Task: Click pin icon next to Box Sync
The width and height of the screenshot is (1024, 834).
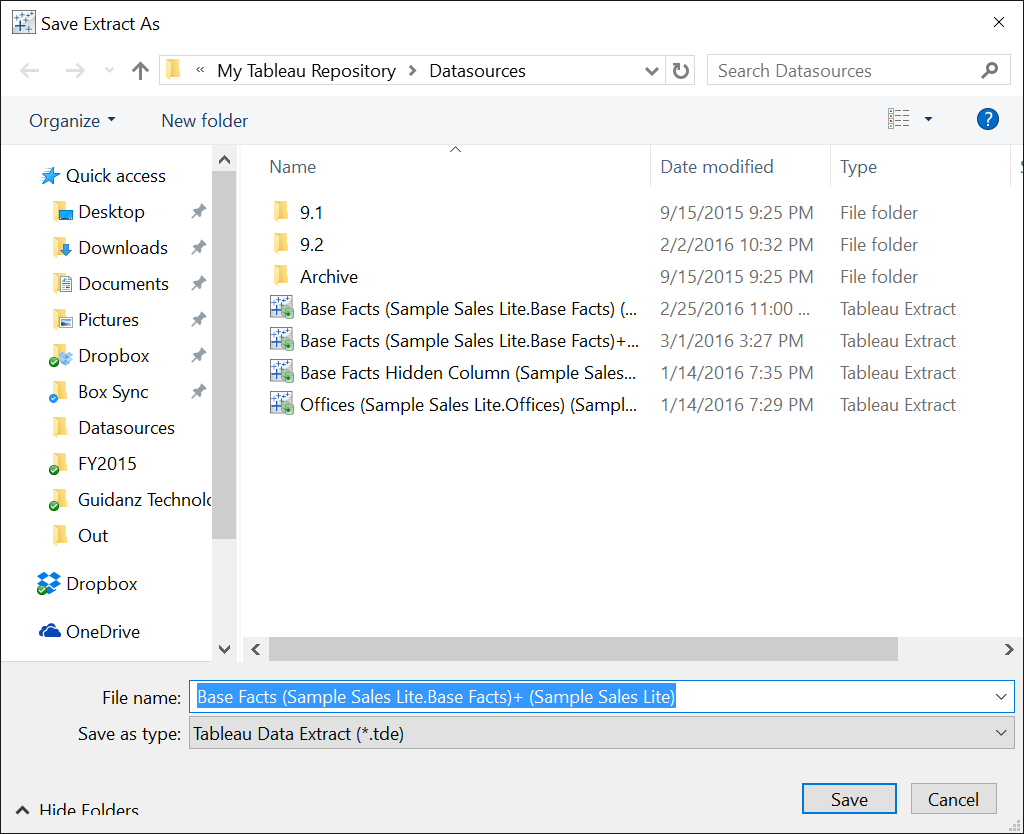Action: 198,391
